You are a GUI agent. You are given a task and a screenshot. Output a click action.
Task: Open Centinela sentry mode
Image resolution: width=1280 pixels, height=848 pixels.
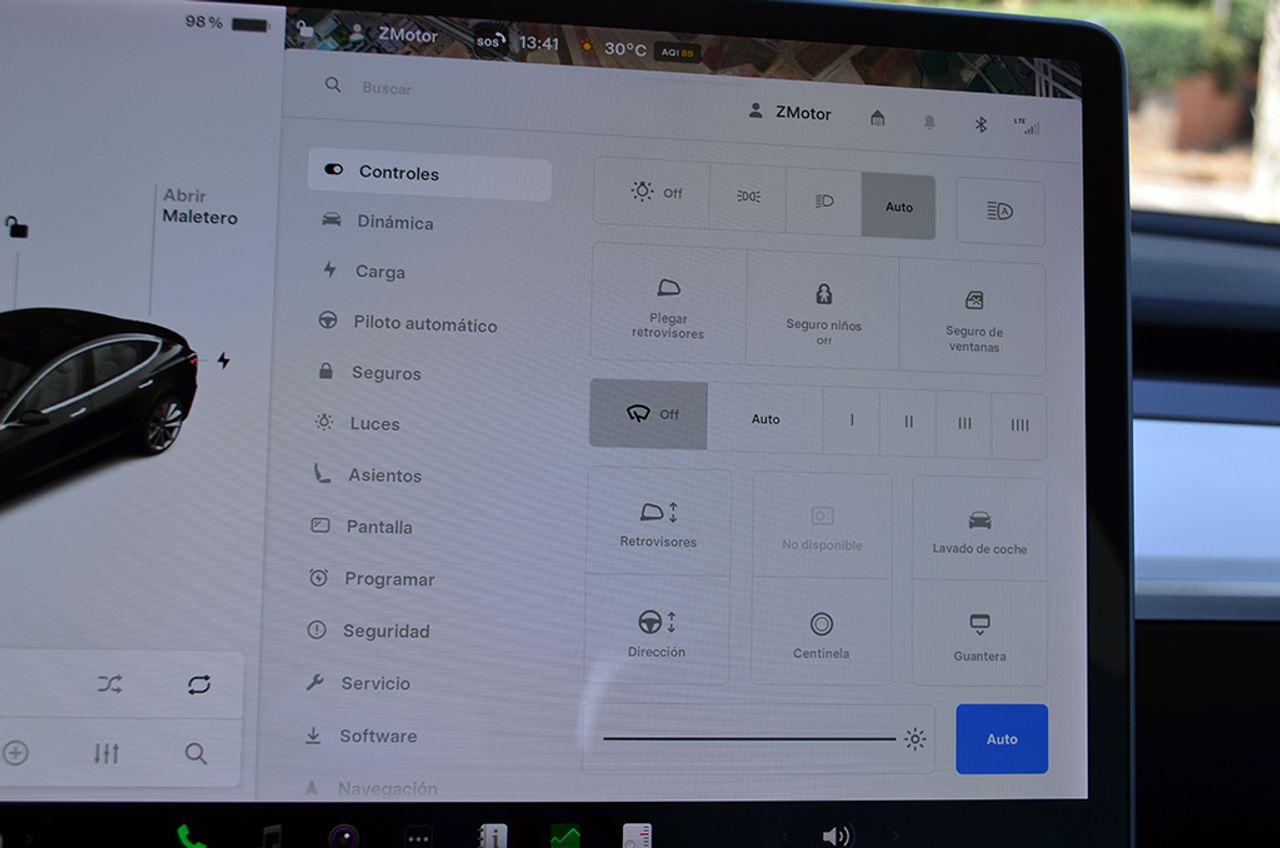point(821,635)
